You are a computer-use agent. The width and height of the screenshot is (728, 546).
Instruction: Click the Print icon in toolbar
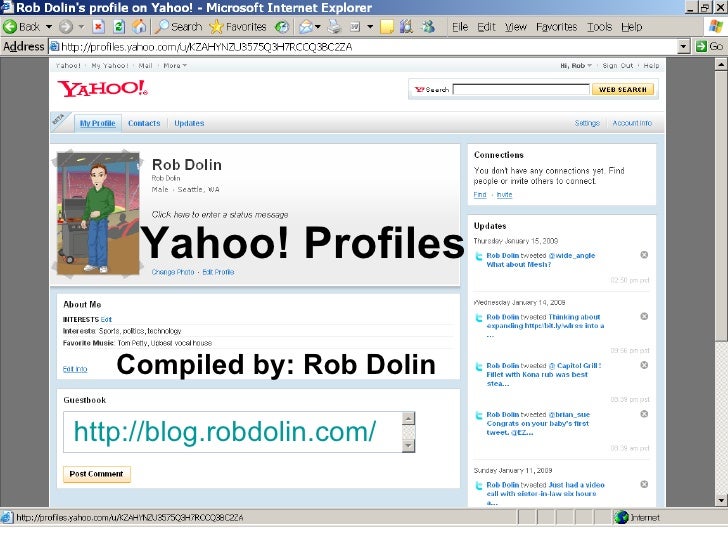(x=334, y=27)
